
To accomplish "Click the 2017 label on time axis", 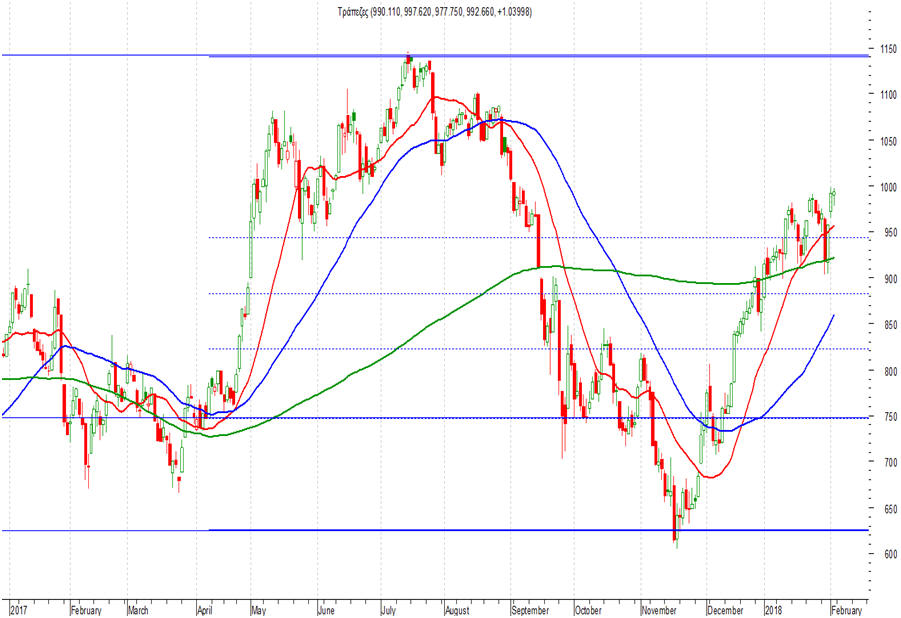I will coord(19,610).
